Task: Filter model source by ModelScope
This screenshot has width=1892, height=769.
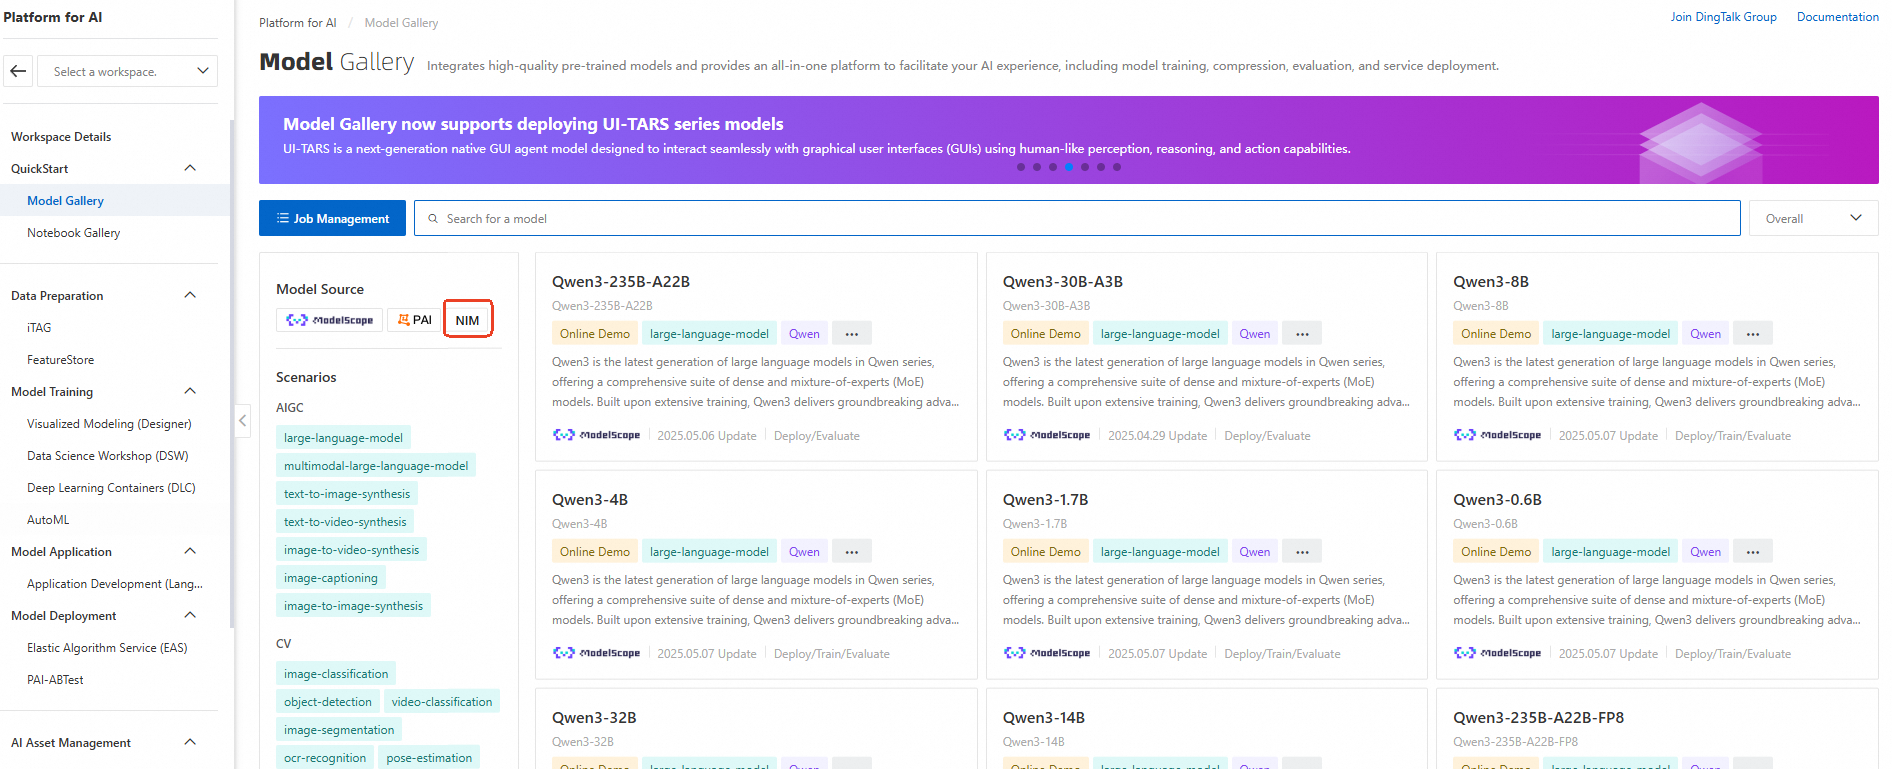Action: pyautogui.click(x=329, y=320)
